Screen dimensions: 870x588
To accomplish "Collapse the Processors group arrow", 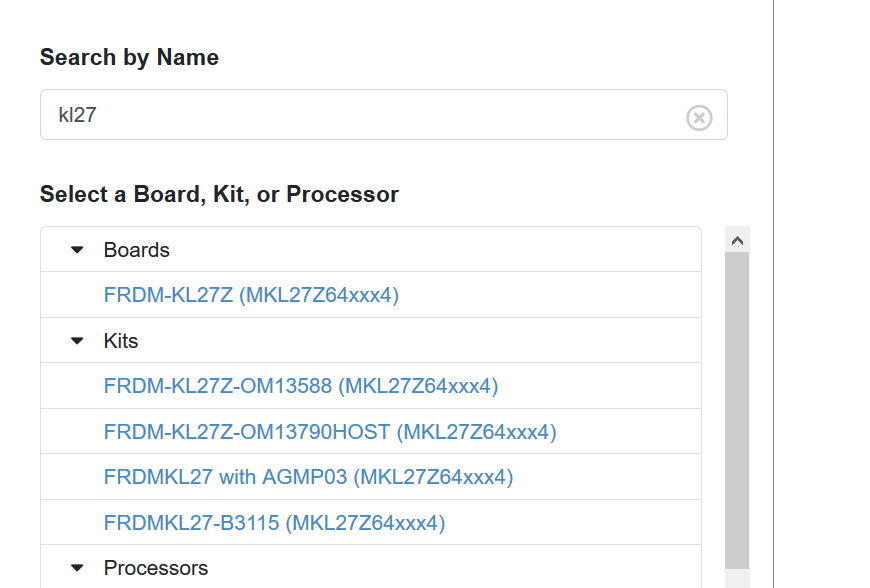I will 78,568.
